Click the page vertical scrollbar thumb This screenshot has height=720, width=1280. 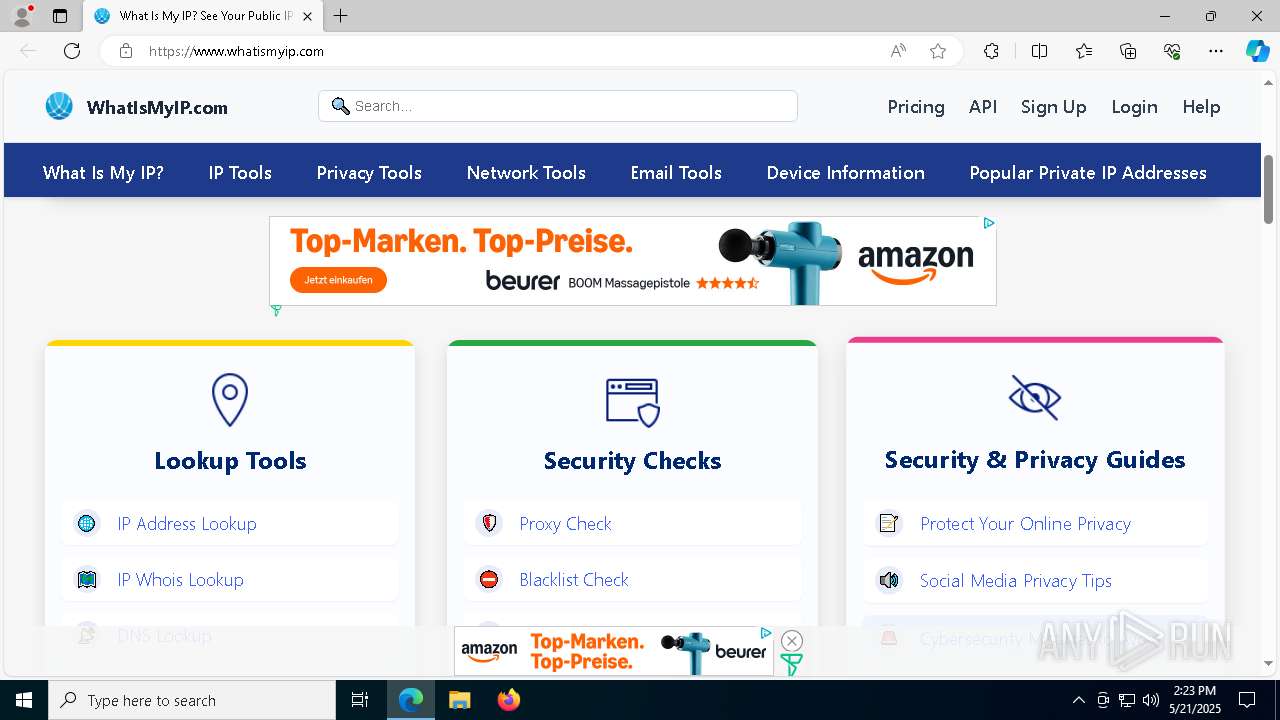point(1269,189)
